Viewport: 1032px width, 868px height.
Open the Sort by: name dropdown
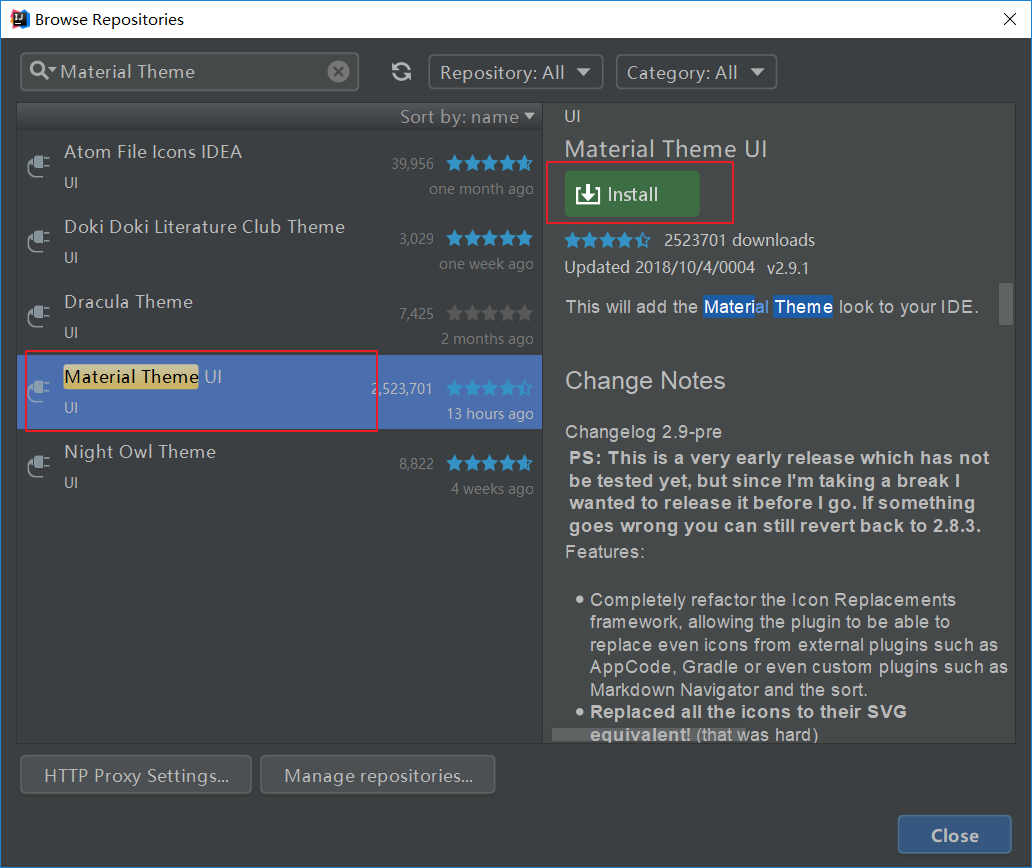click(x=467, y=116)
